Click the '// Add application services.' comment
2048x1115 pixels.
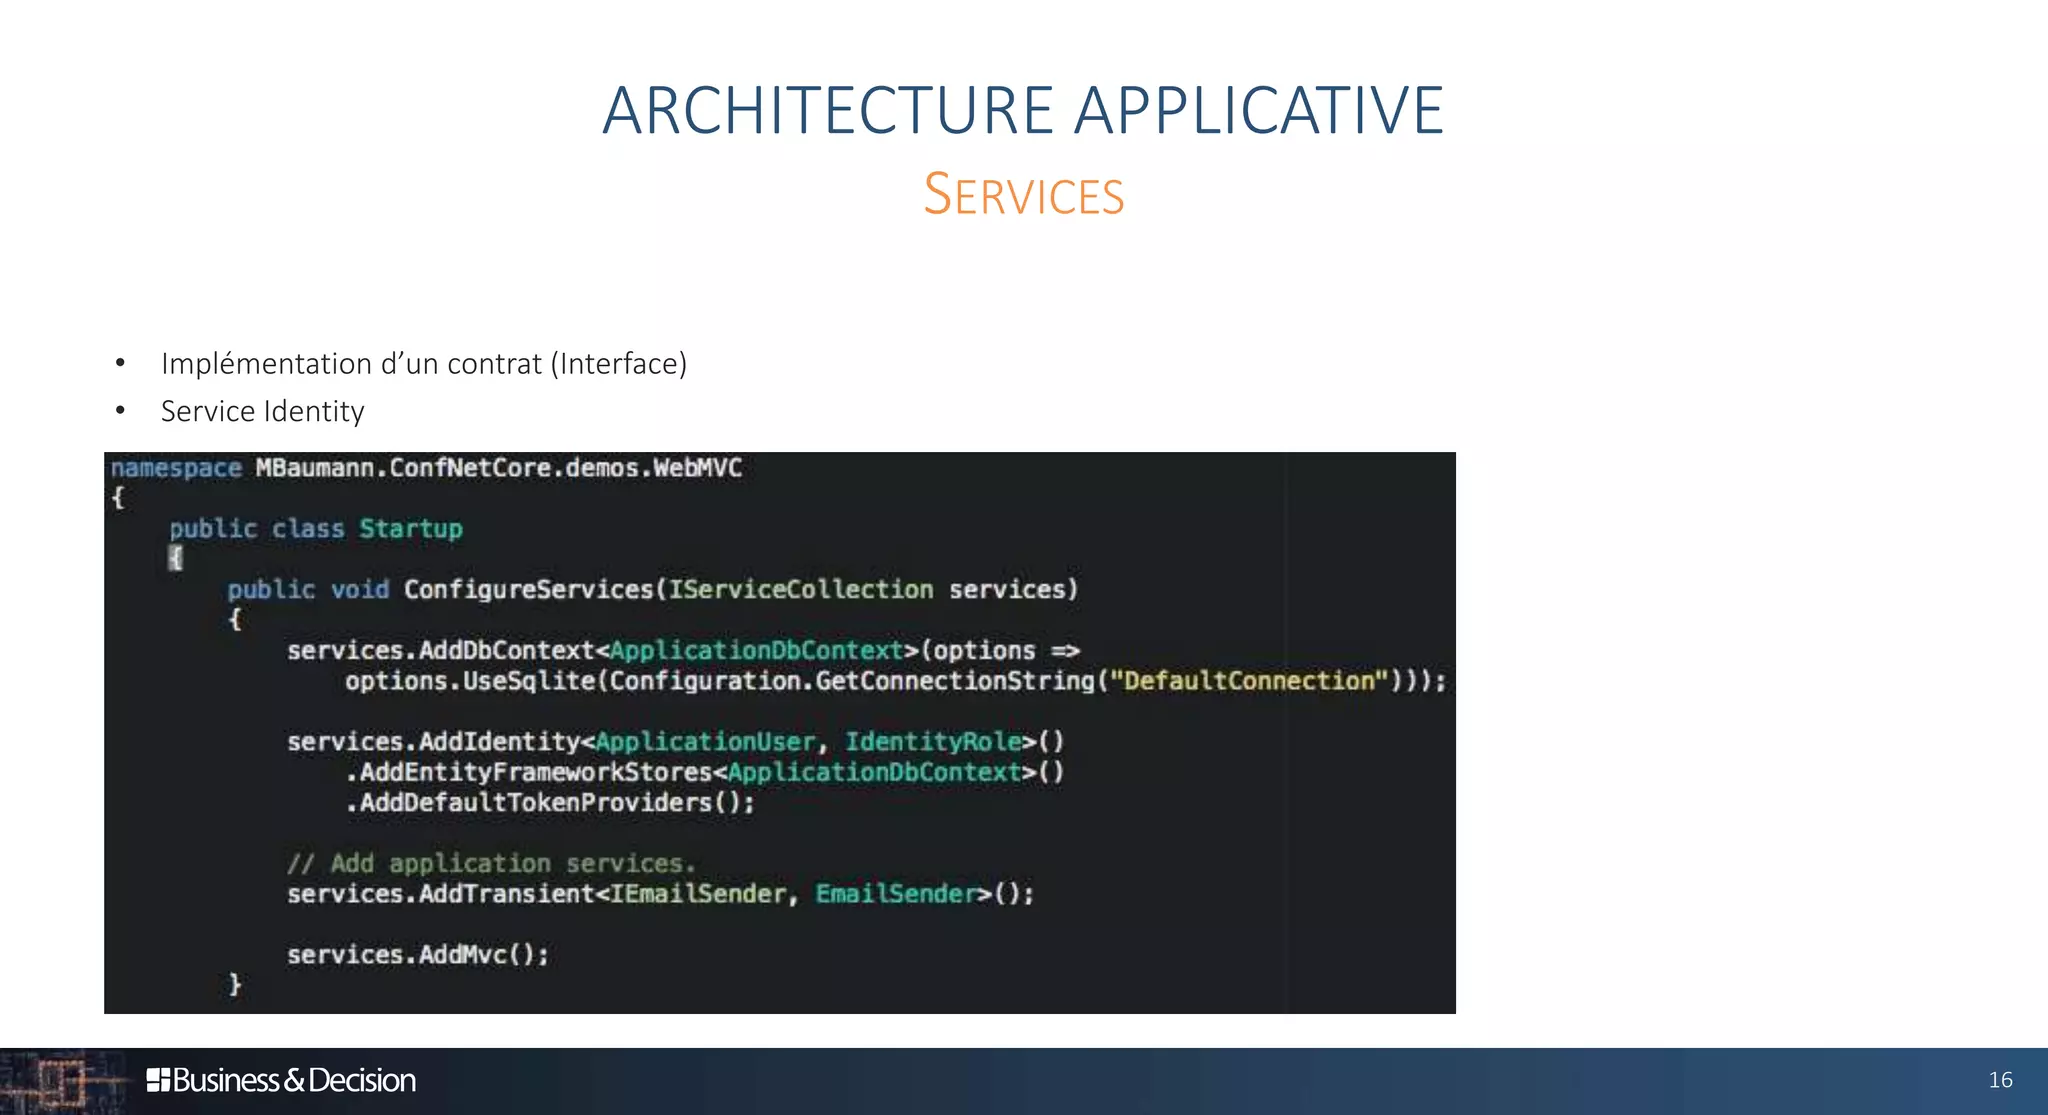tap(491, 863)
